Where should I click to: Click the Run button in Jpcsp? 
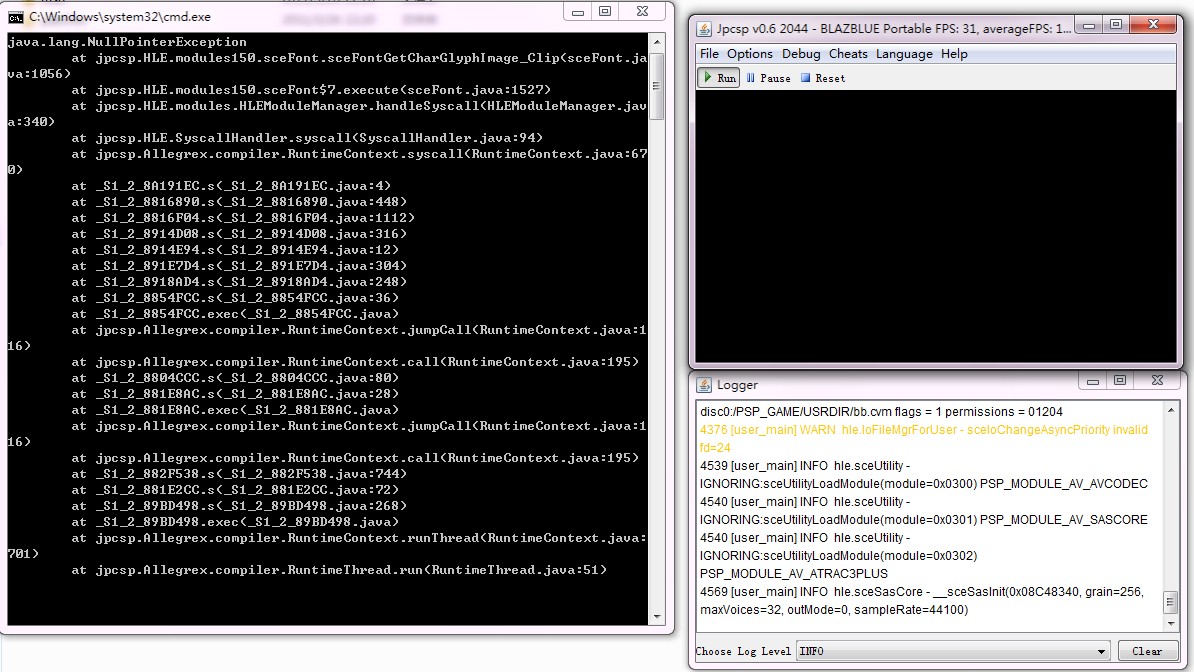(719, 78)
